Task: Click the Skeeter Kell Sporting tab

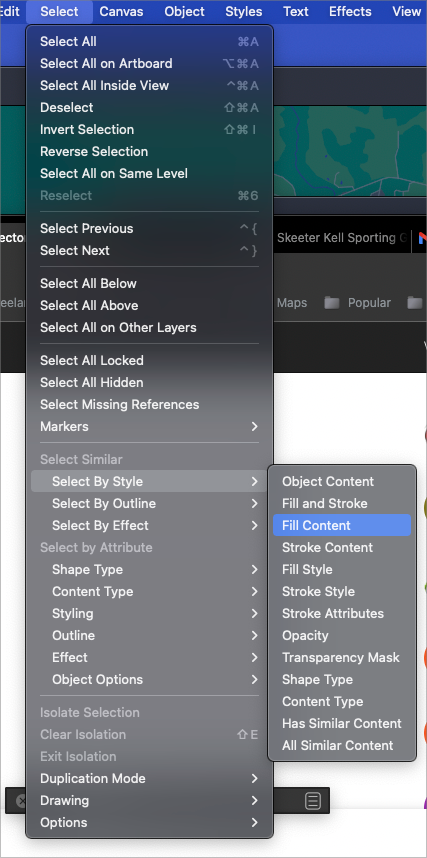Action: pos(343,238)
